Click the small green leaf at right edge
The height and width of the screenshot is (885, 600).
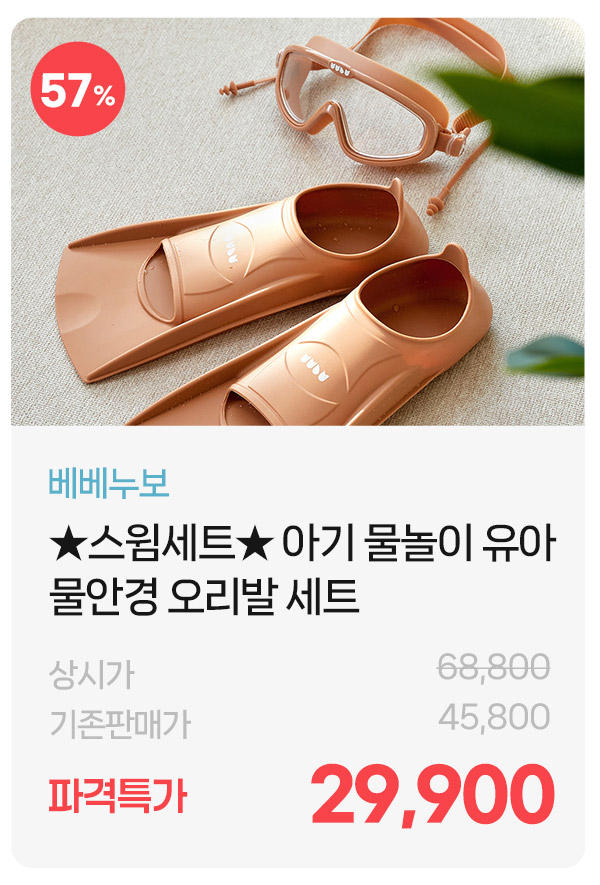coord(545,356)
